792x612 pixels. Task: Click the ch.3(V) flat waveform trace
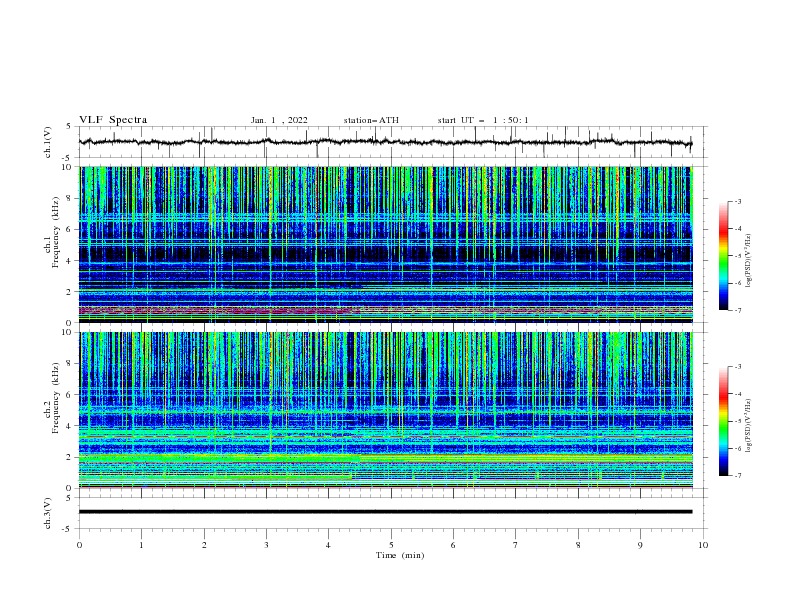point(385,512)
